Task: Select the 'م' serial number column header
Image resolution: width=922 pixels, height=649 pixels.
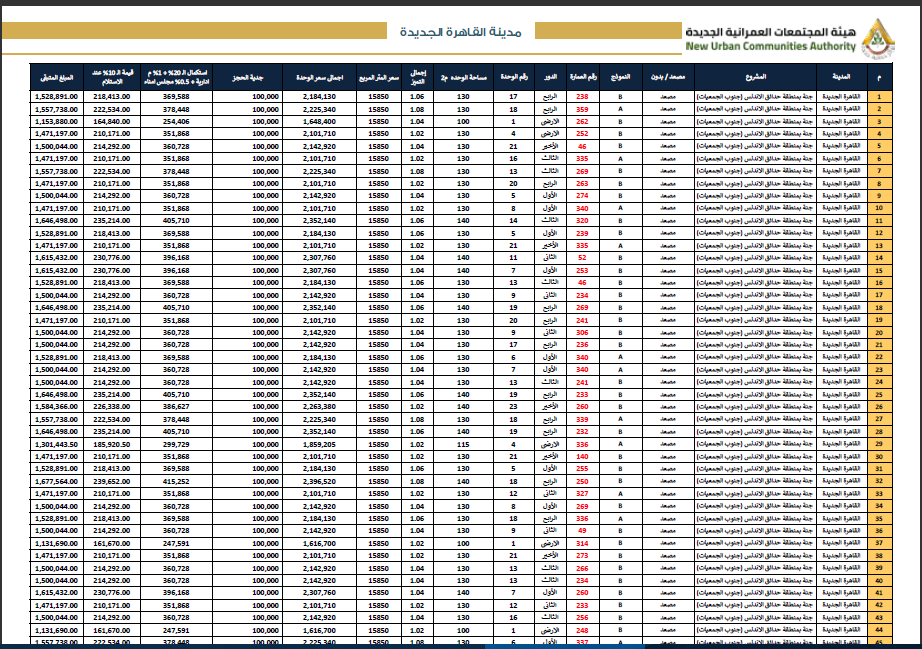Action: [x=879, y=77]
